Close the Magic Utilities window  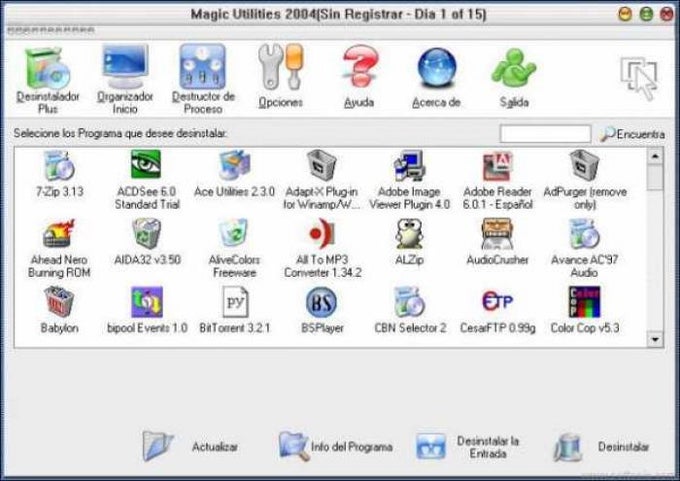coord(667,14)
